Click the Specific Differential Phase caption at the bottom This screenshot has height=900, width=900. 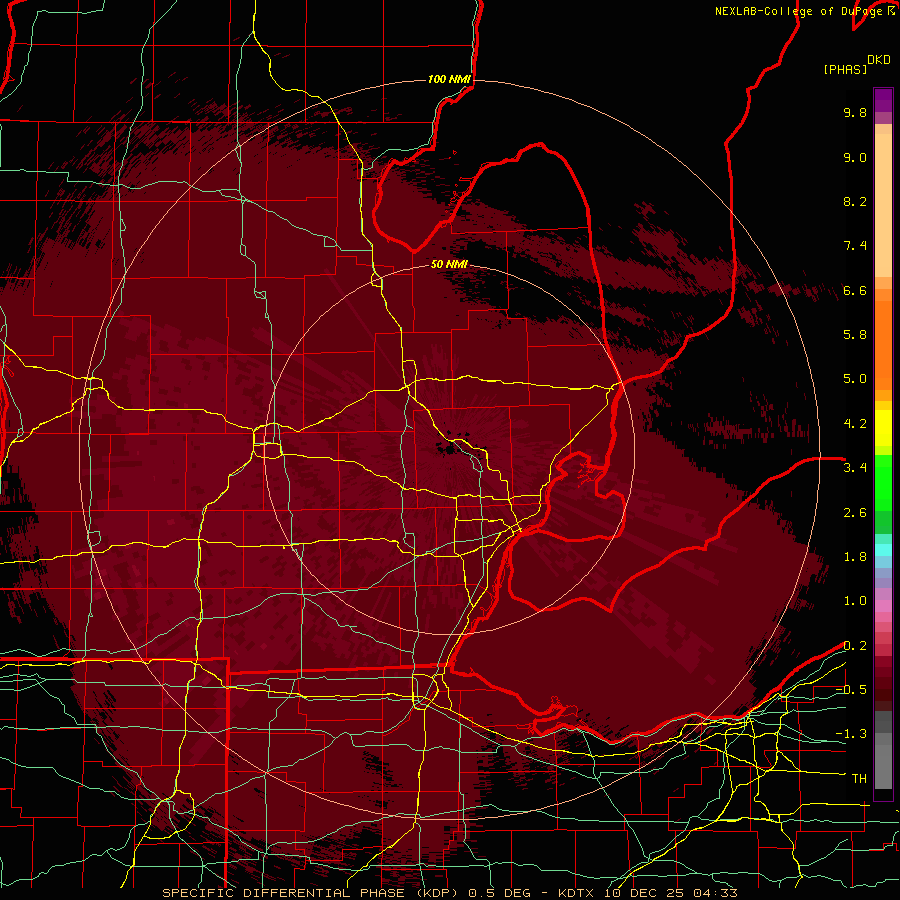(449, 893)
